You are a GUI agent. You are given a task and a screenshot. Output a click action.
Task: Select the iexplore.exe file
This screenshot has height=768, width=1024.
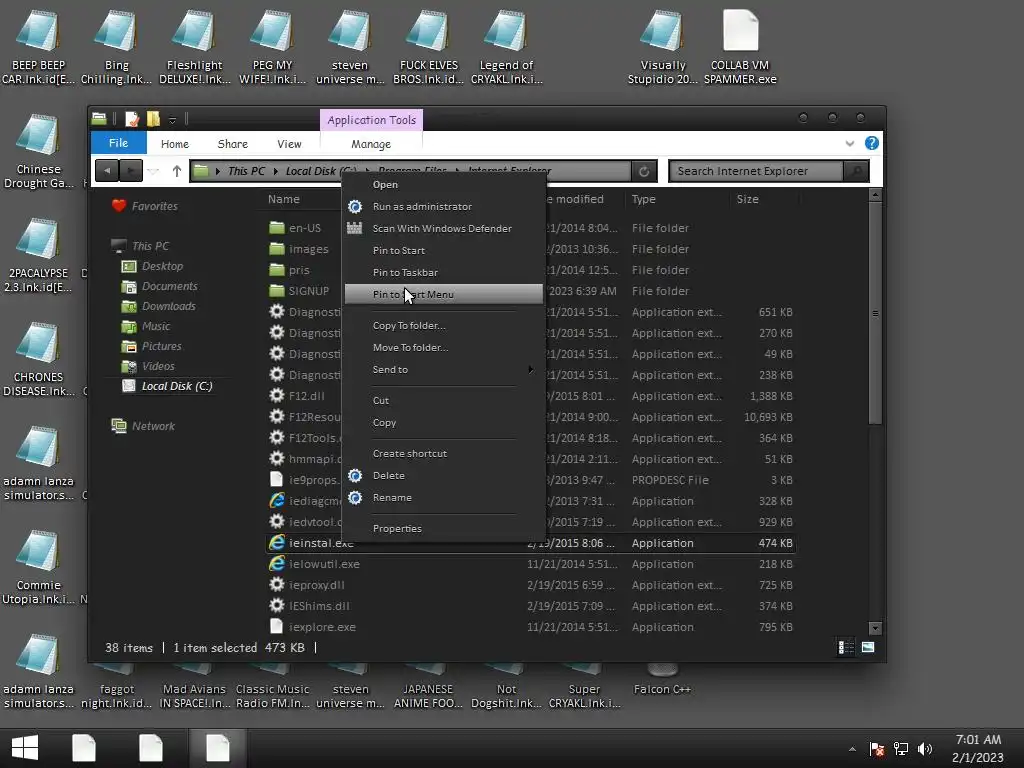pyautogui.click(x=322, y=628)
